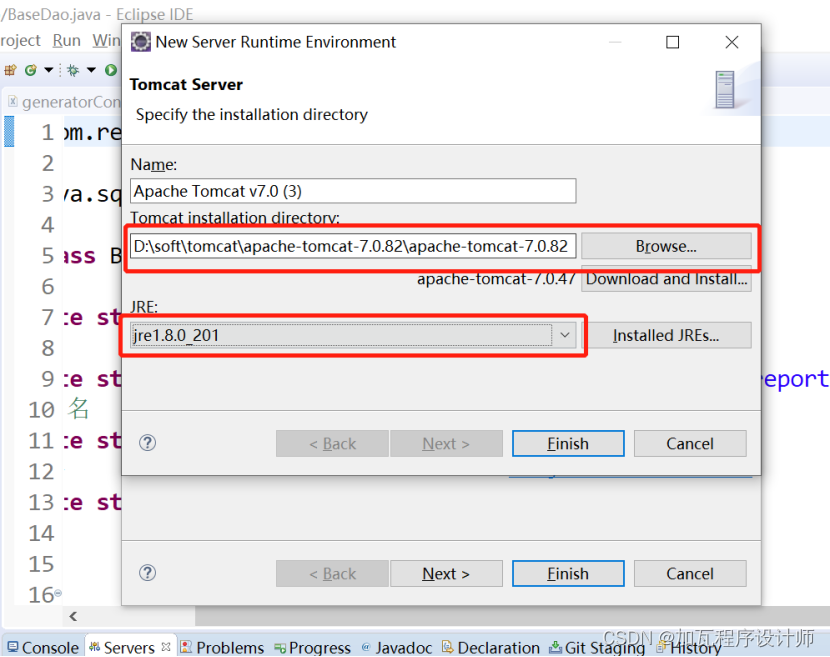Switch to the History view tab

click(x=689, y=647)
